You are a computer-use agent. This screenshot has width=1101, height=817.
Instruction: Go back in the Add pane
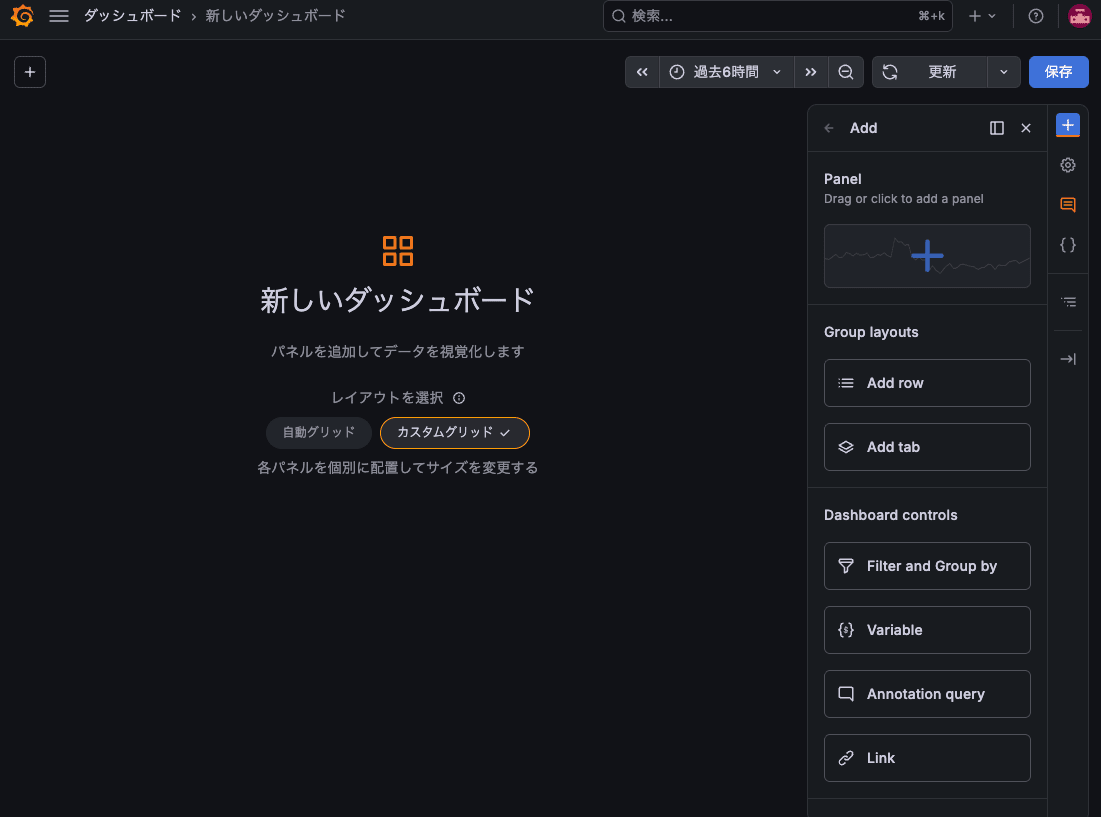829,128
